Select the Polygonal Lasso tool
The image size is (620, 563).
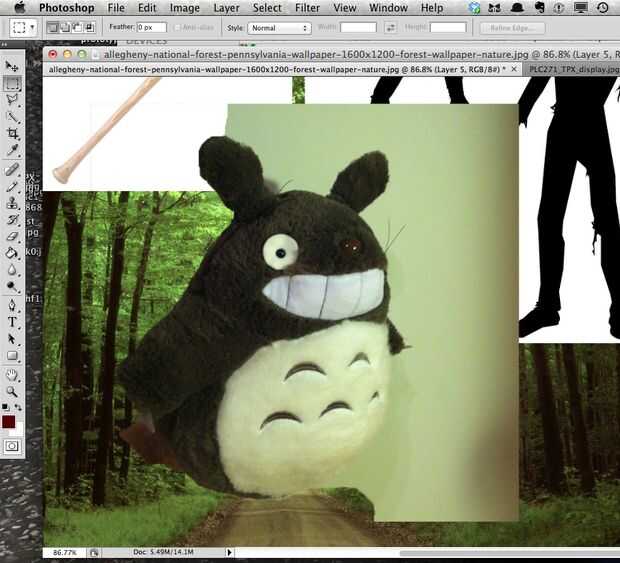12,100
